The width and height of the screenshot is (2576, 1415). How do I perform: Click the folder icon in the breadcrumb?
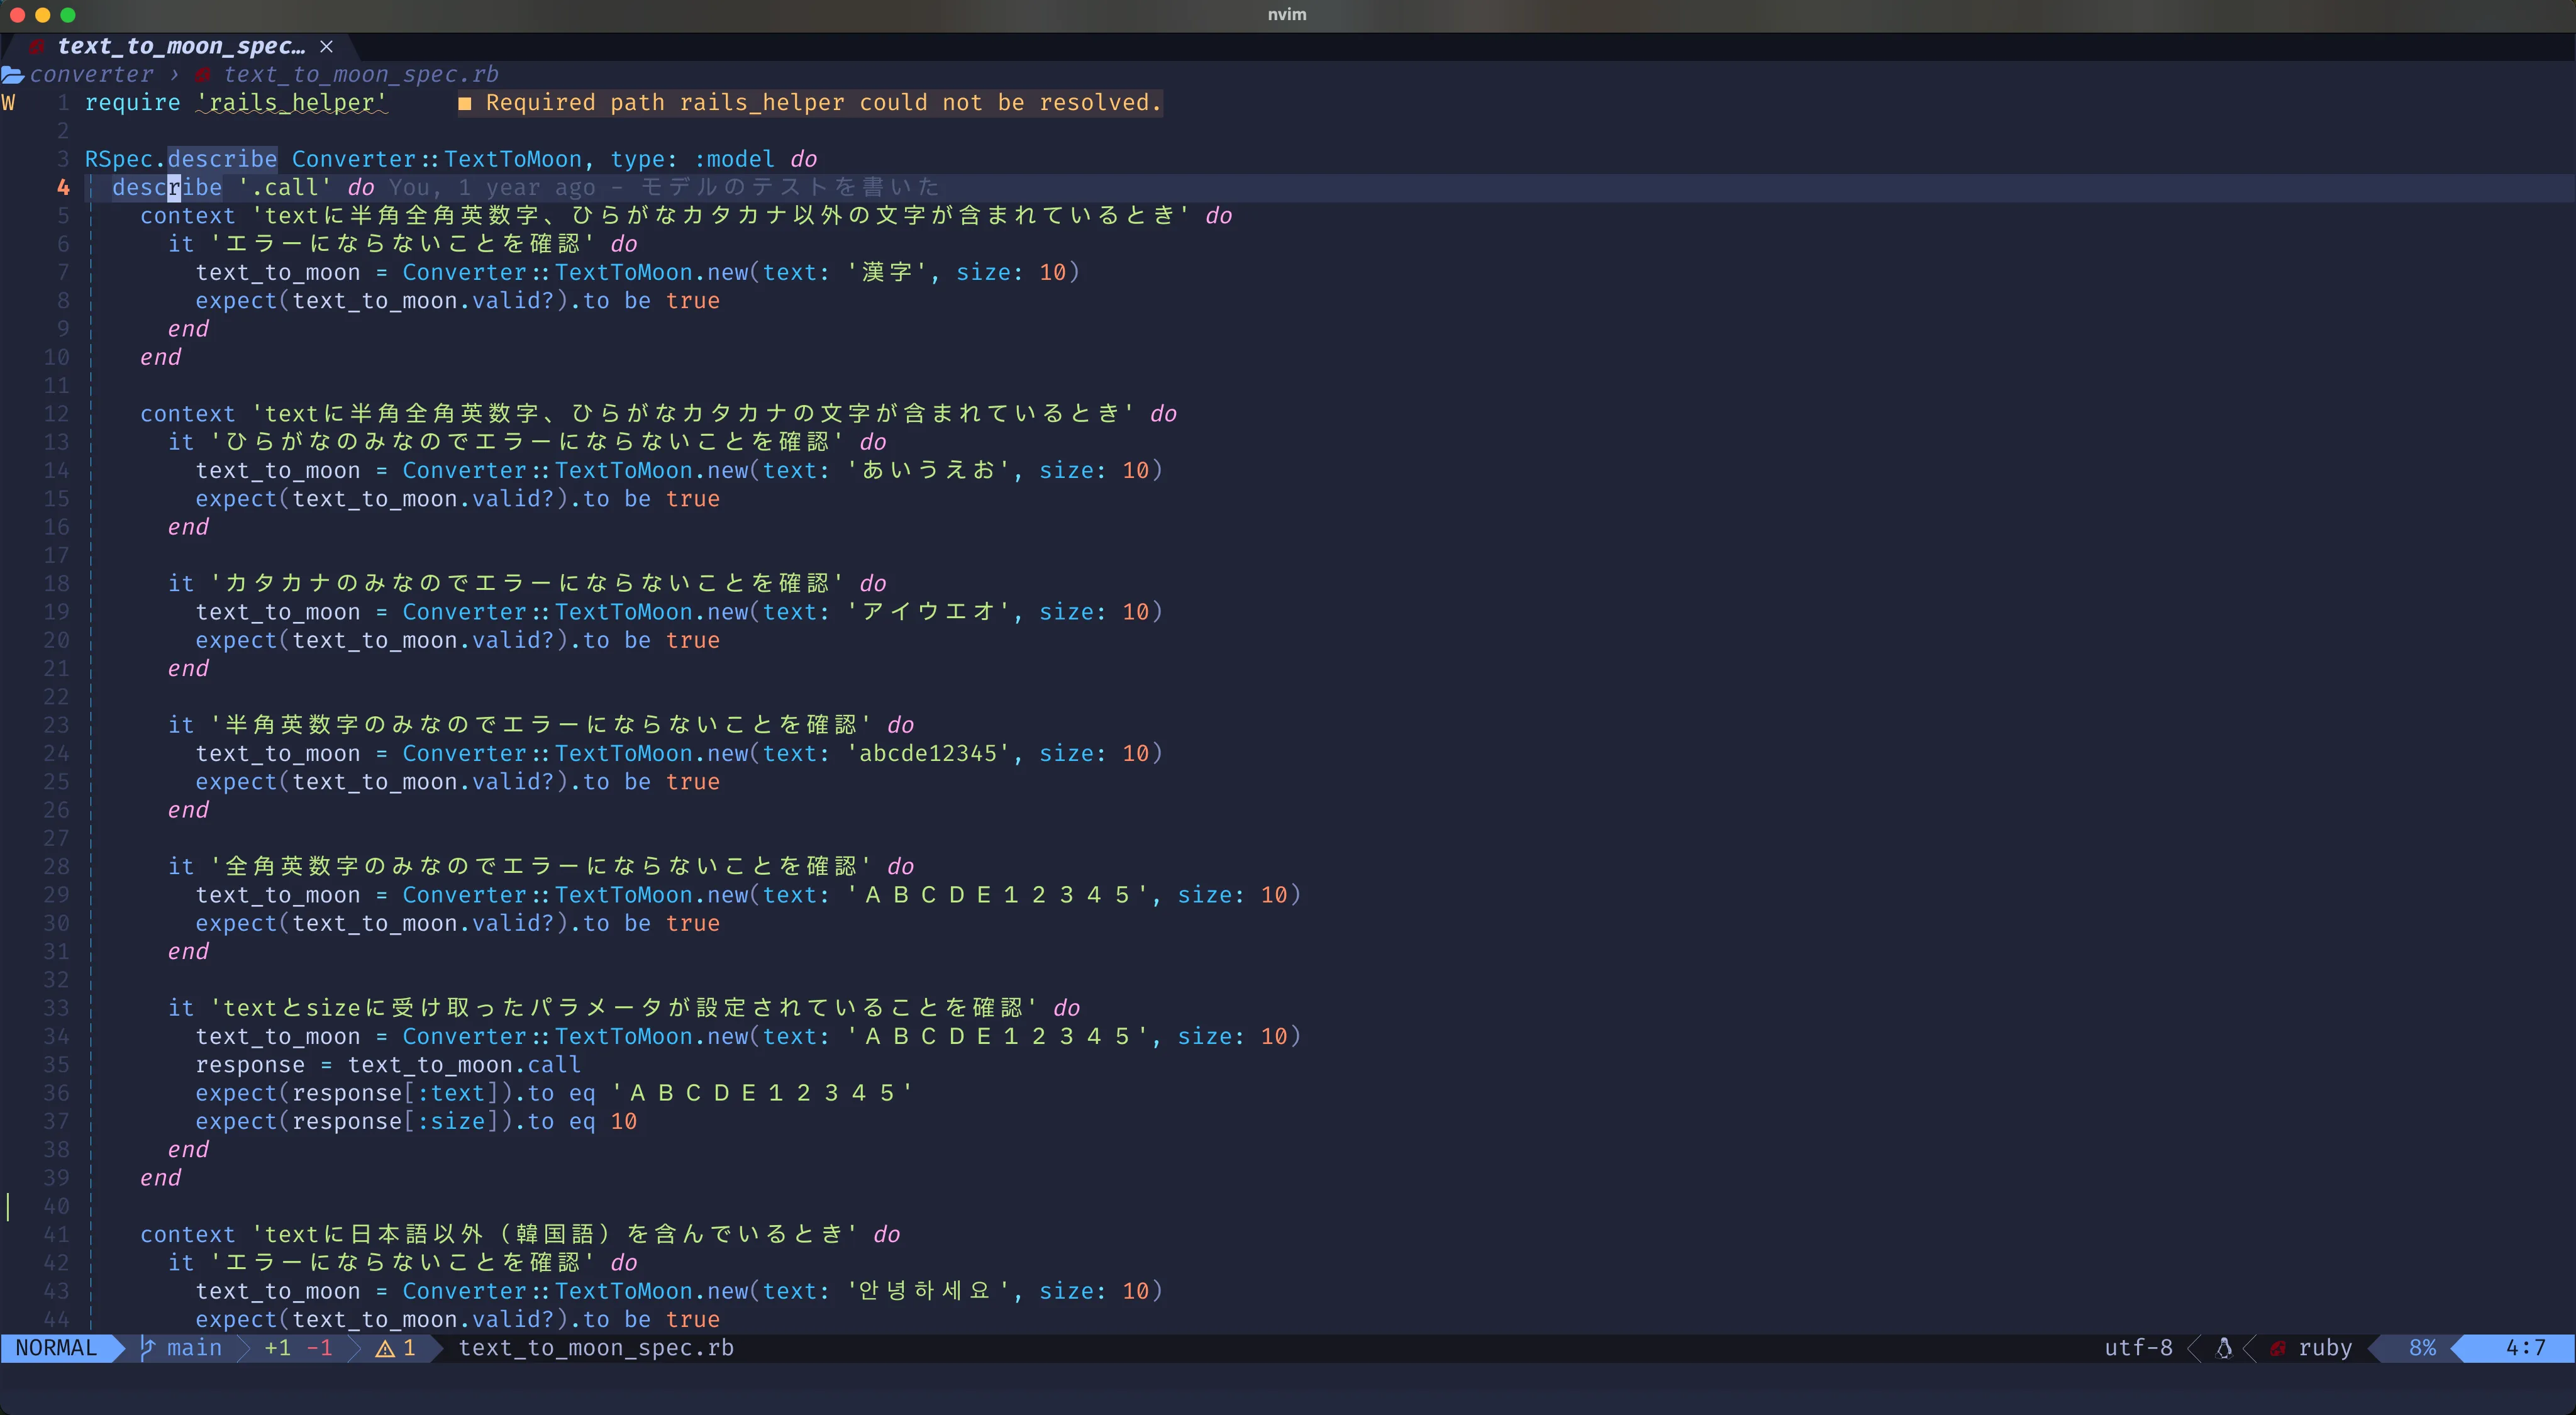tap(13, 75)
